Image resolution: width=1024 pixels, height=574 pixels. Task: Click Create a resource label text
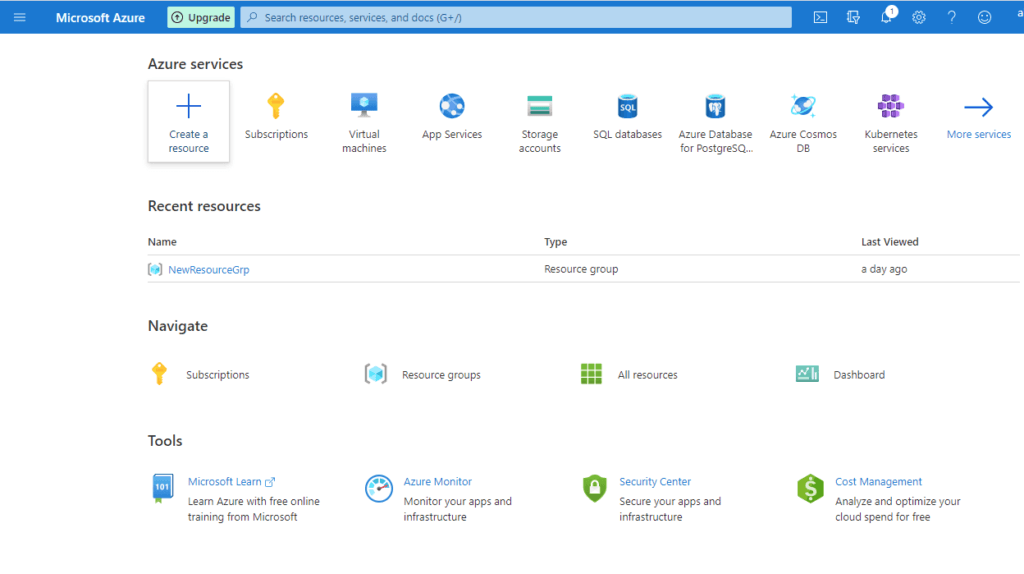click(x=189, y=141)
